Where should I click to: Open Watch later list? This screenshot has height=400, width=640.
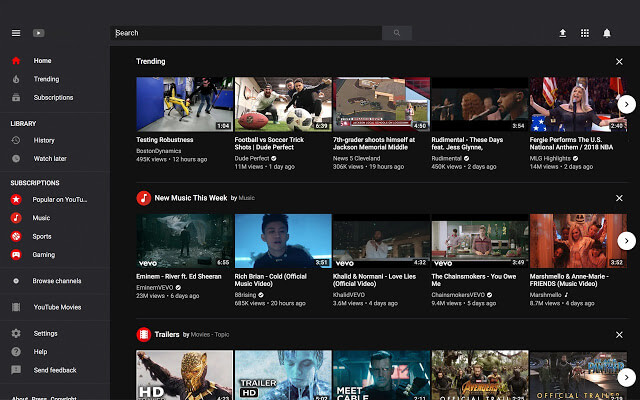[x=50, y=158]
